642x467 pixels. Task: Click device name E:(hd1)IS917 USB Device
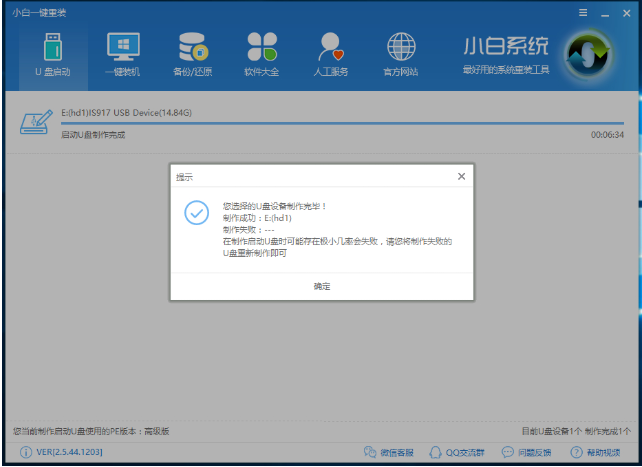tap(126, 113)
